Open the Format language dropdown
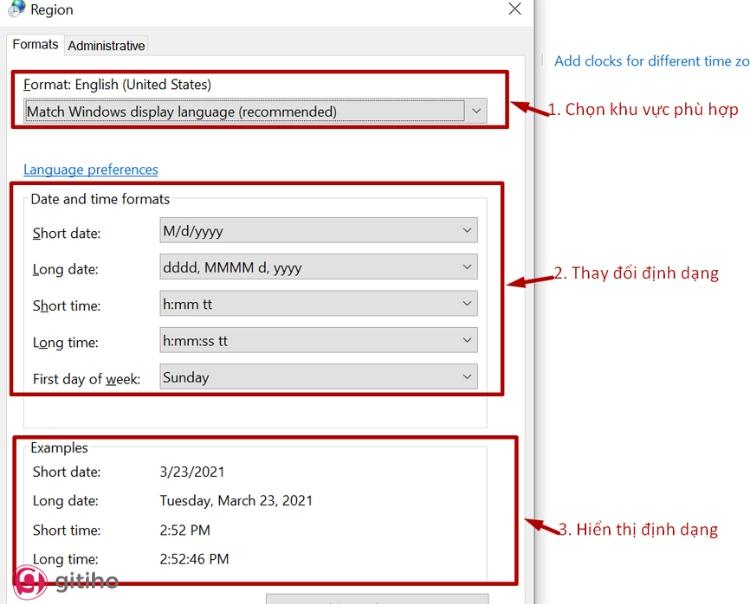The width and height of the screenshot is (750, 604). 255,111
